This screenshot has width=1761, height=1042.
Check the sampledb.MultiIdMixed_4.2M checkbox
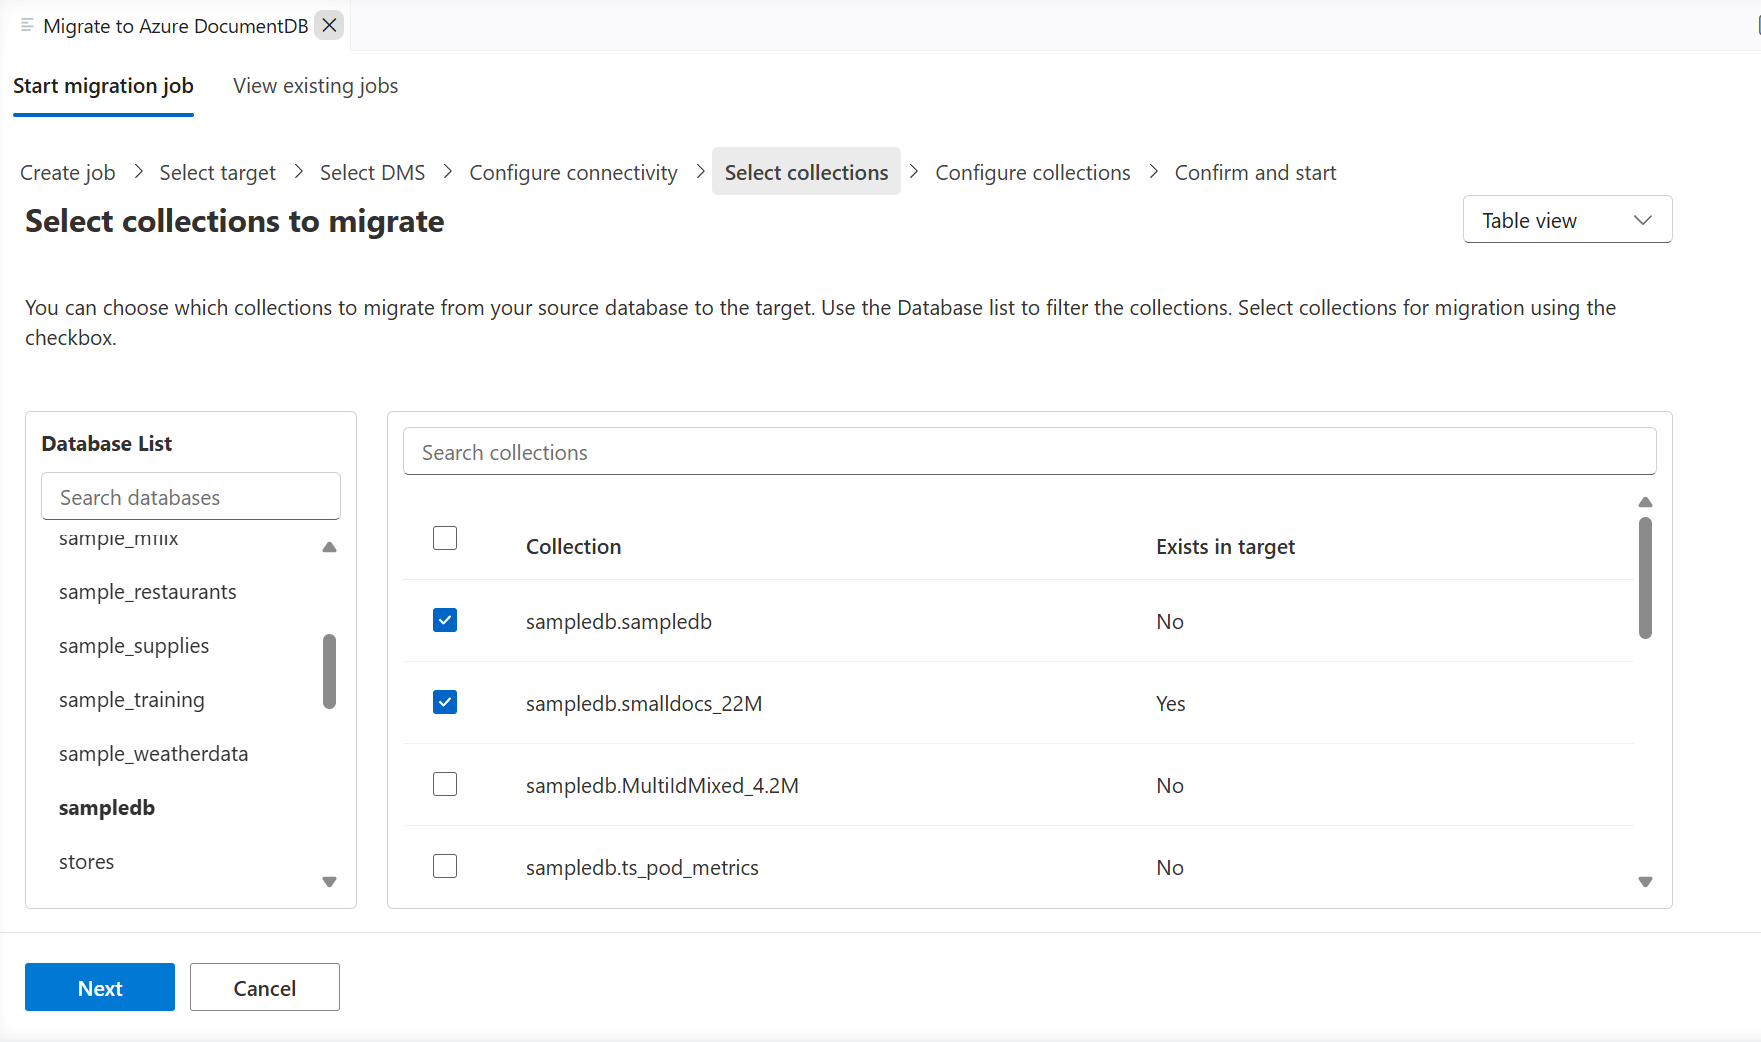[x=445, y=784]
